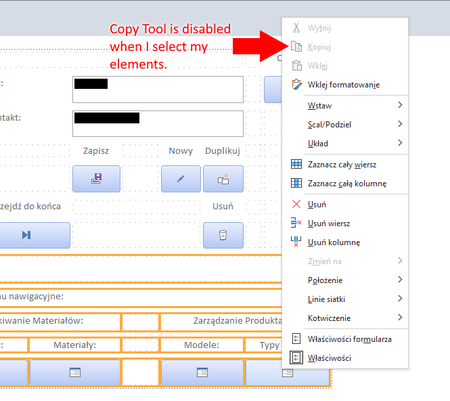
Task: Click the form button below Modele label
Action: pyautogui.click(x=202, y=372)
